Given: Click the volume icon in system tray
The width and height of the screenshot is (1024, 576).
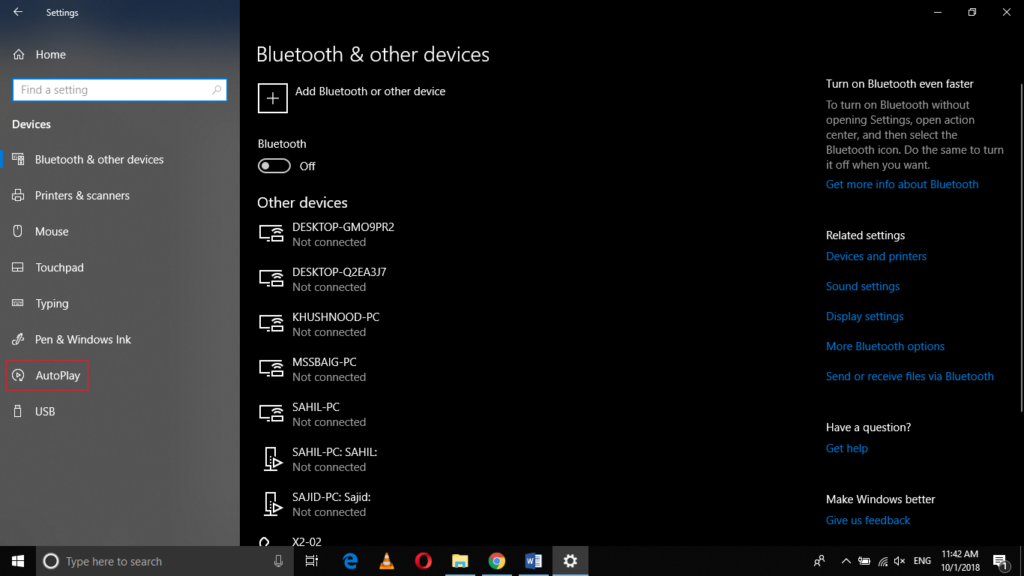Looking at the screenshot, I should click(898, 561).
